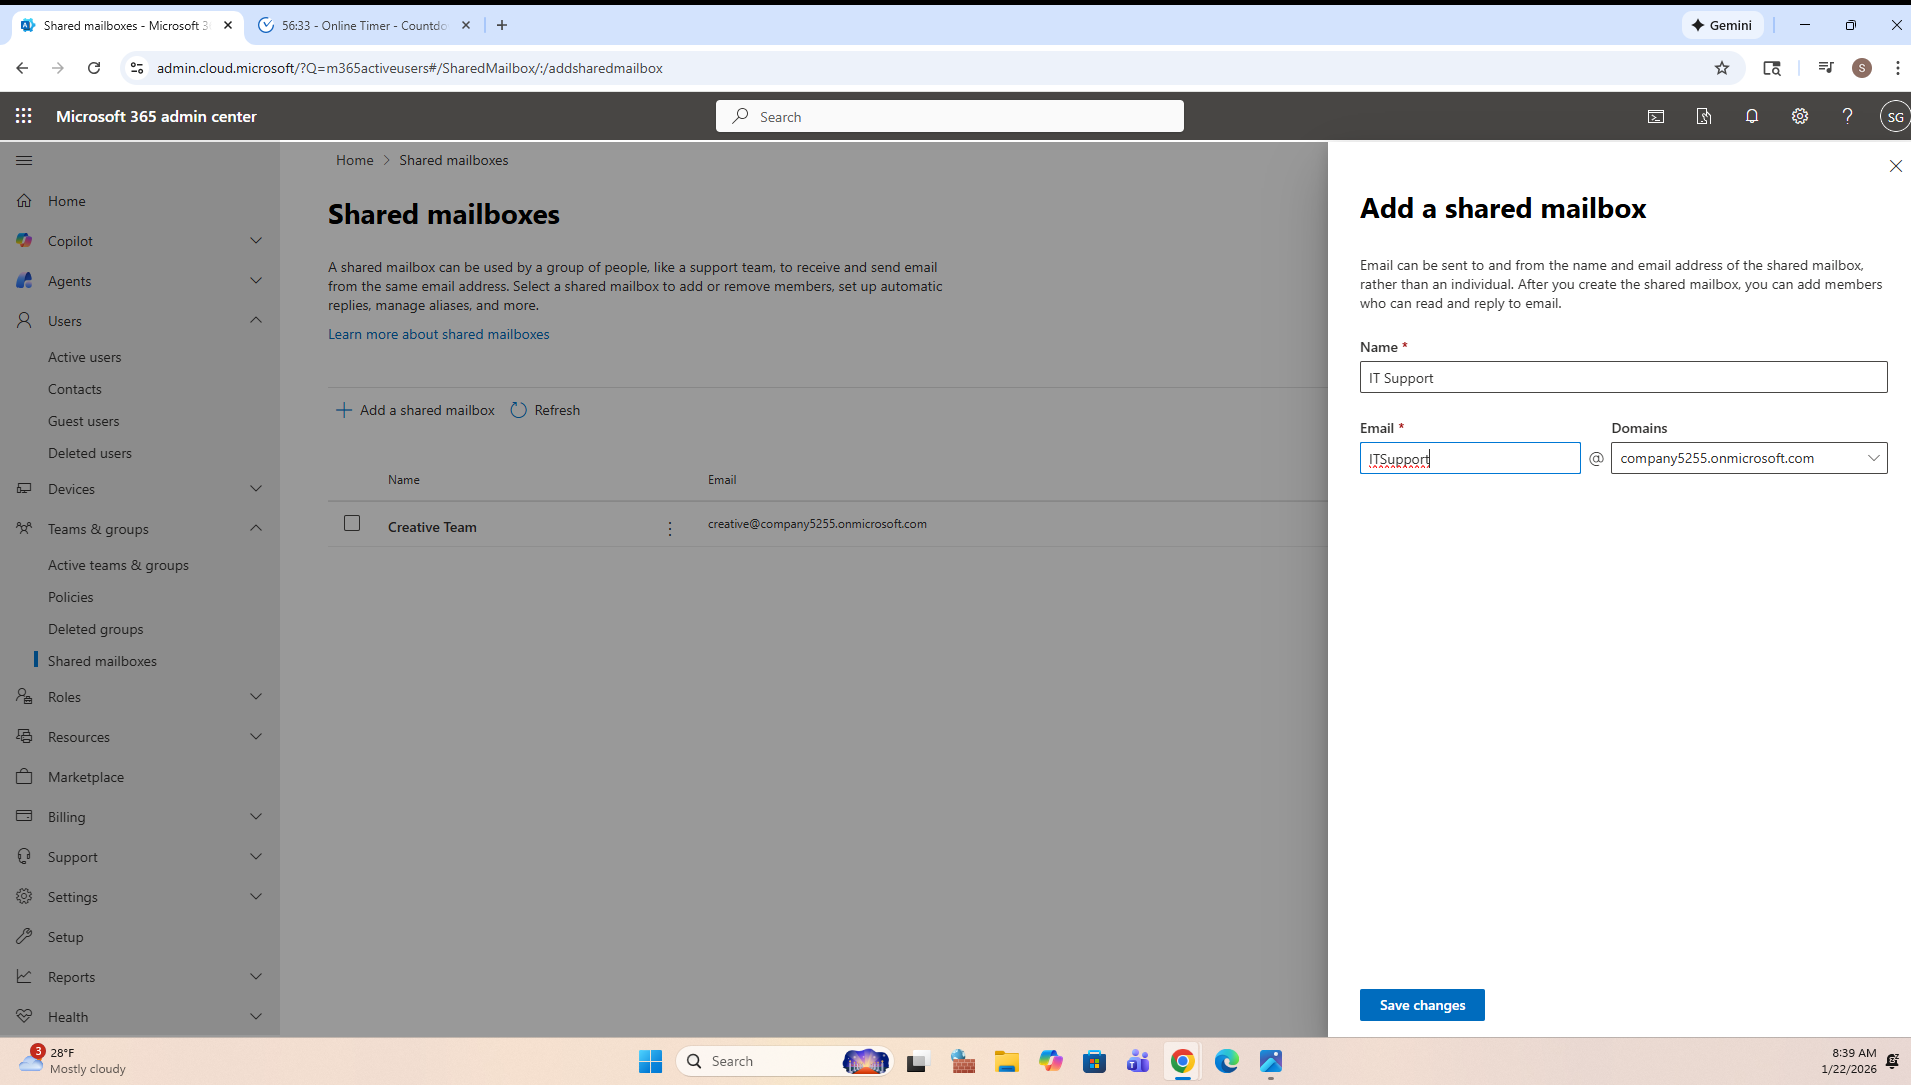Close the Online Timer tab
Viewport: 1911px width, 1085px height.
466,25
